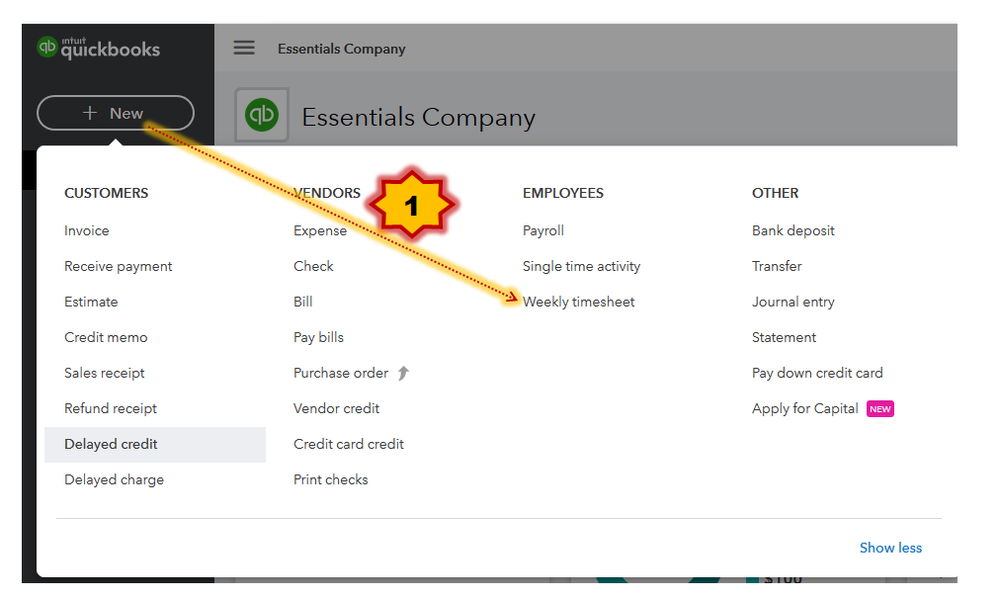Choose Receive payment
Viewport: 999px width, 612px height.
click(x=118, y=266)
